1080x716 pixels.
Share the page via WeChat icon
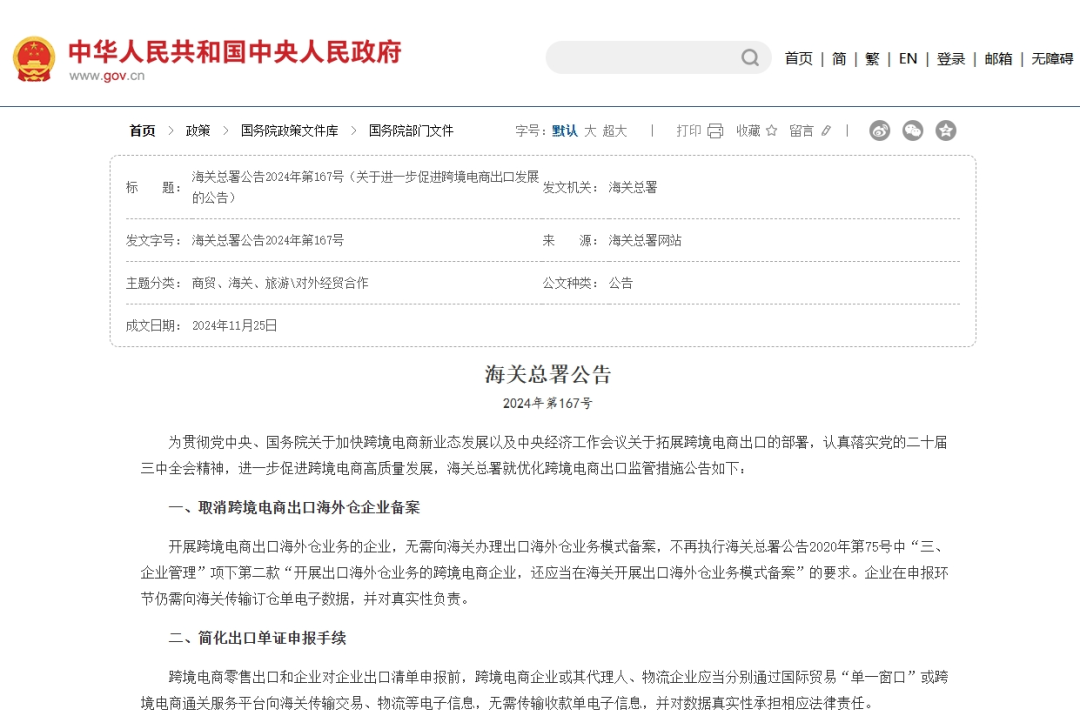point(913,130)
